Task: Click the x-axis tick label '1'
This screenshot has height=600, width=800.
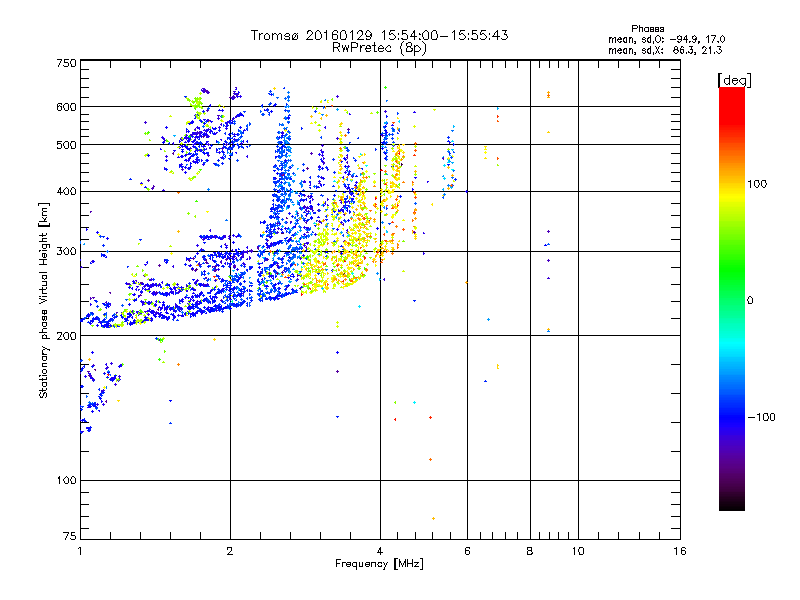Action: 80,551
